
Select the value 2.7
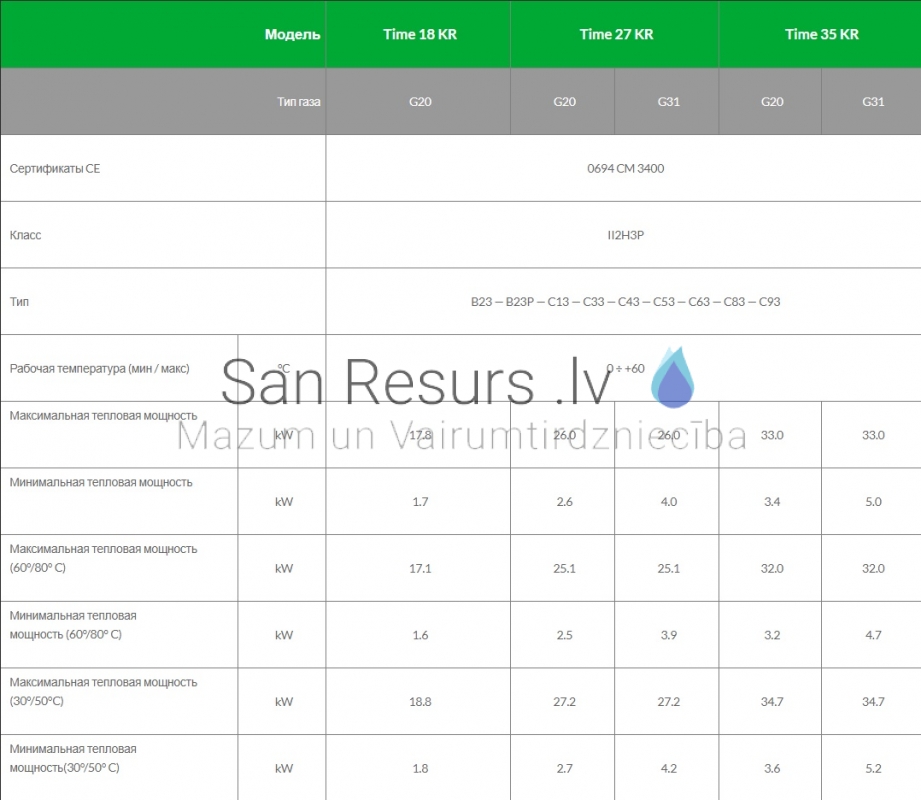(564, 768)
